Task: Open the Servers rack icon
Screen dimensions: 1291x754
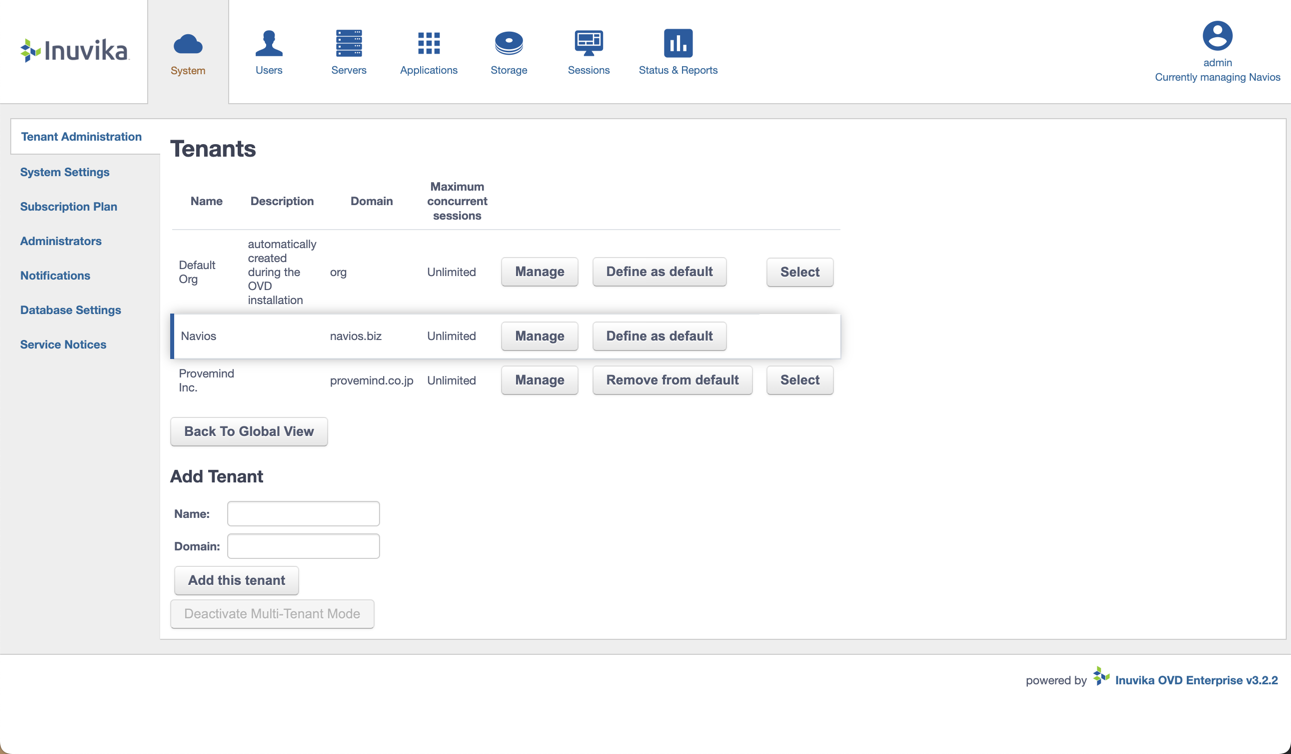Action: click(349, 43)
